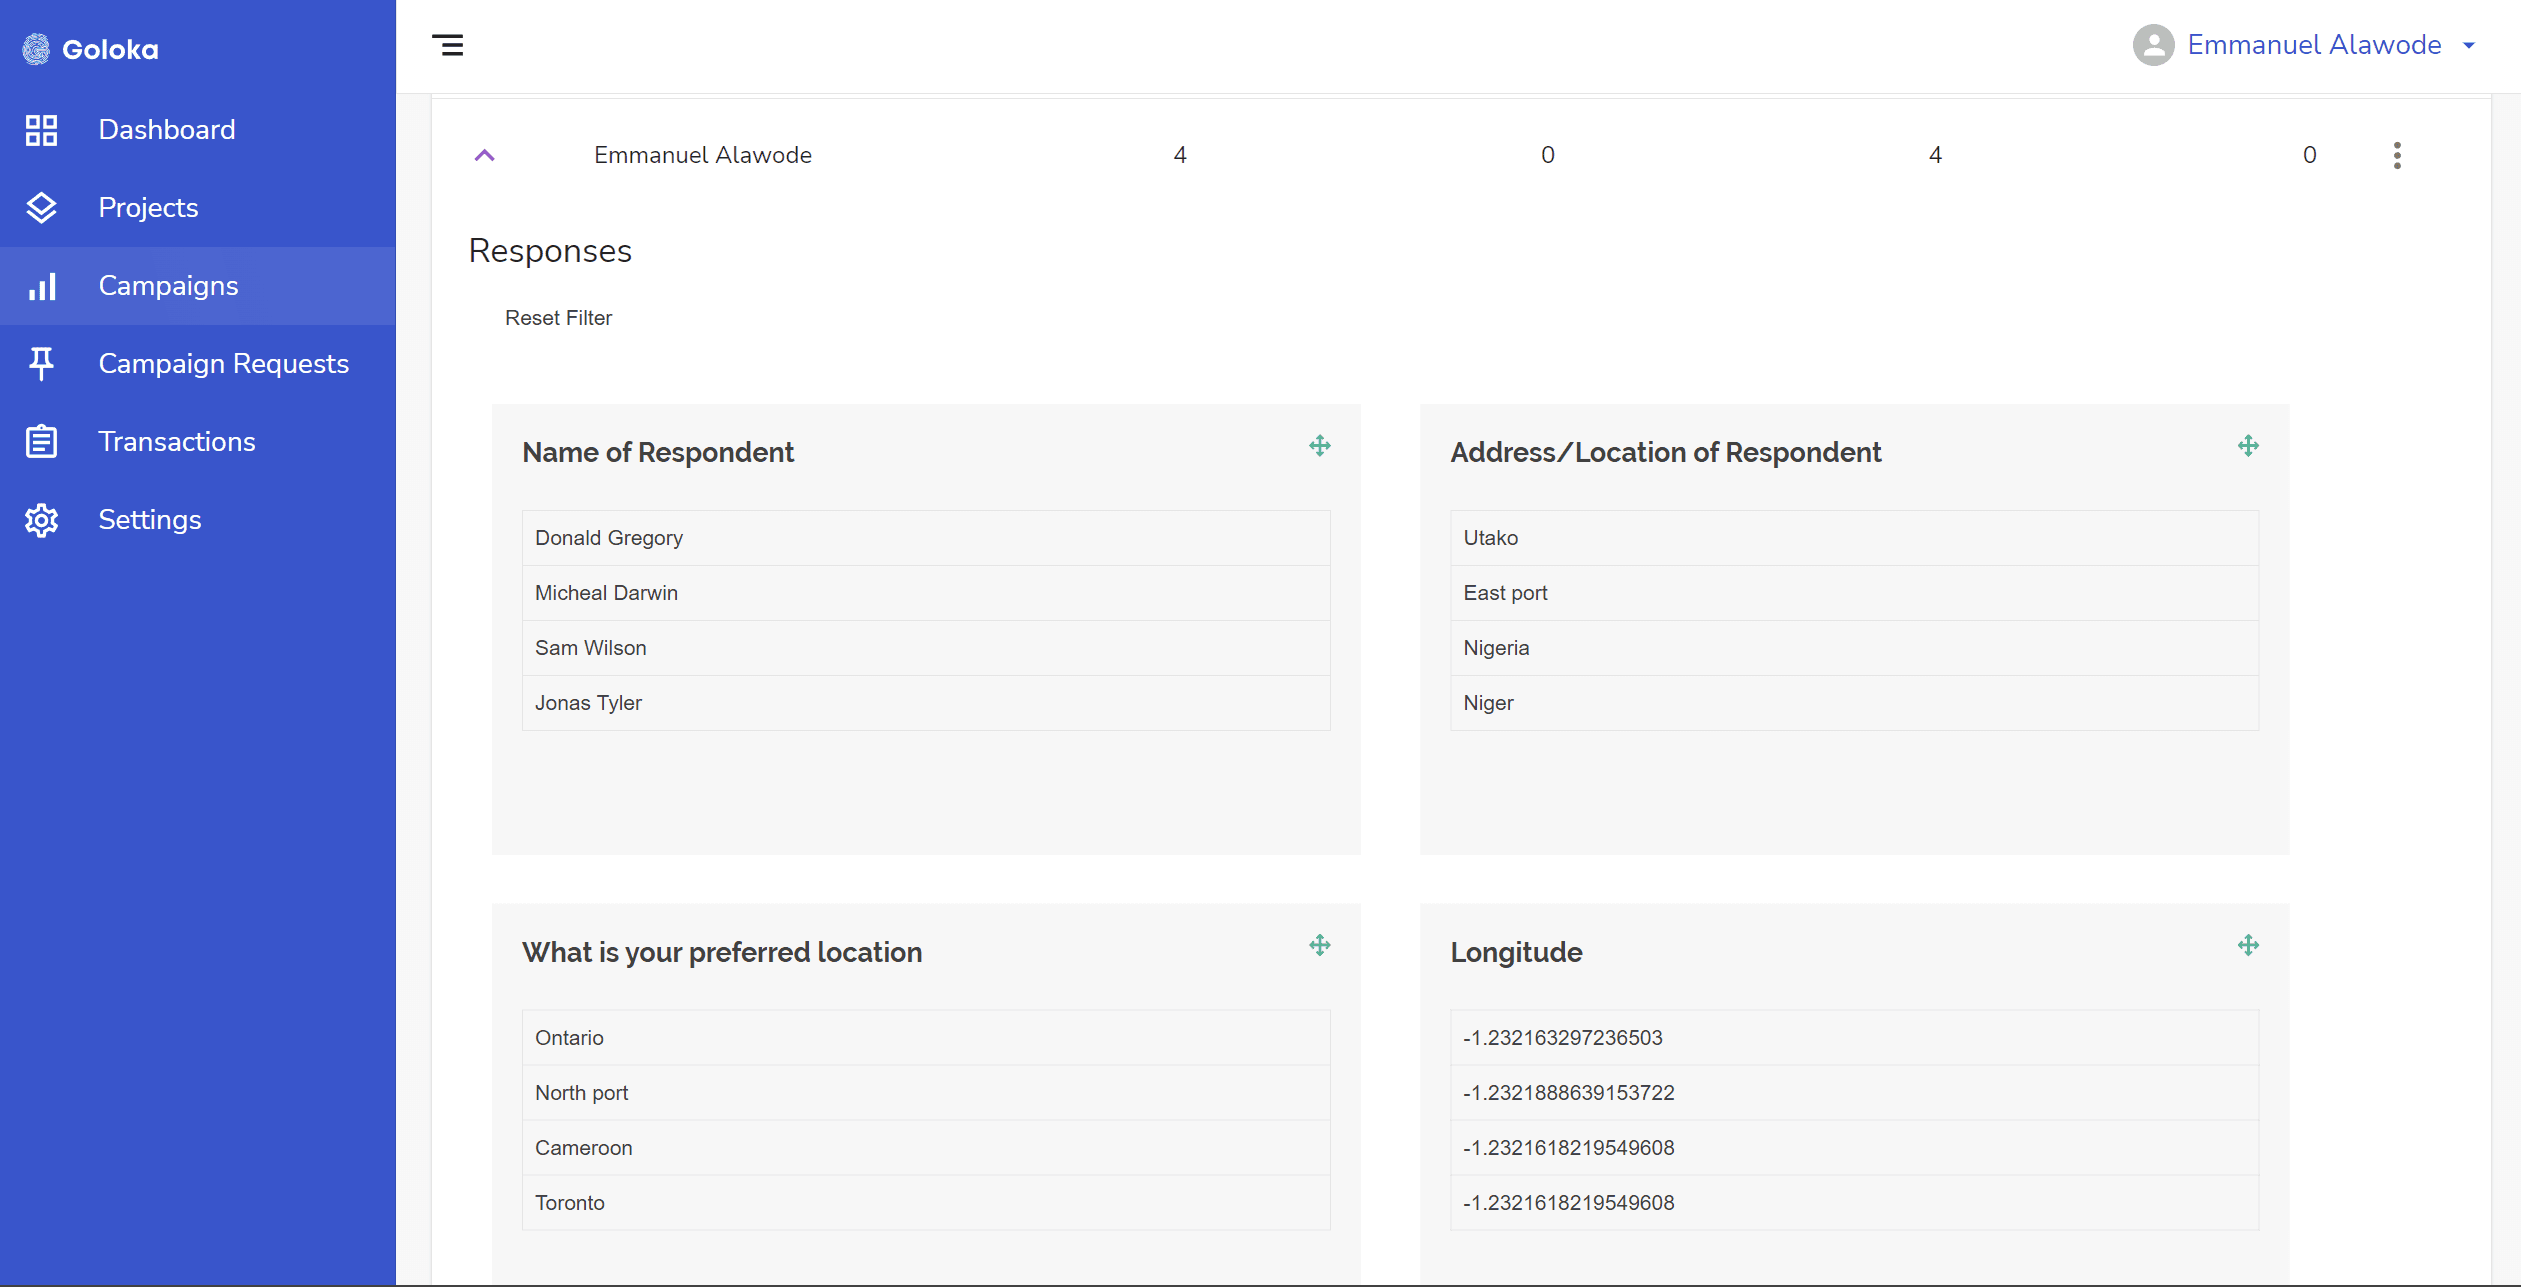
Task: Go to Projects in sidebar
Action: pos(148,208)
